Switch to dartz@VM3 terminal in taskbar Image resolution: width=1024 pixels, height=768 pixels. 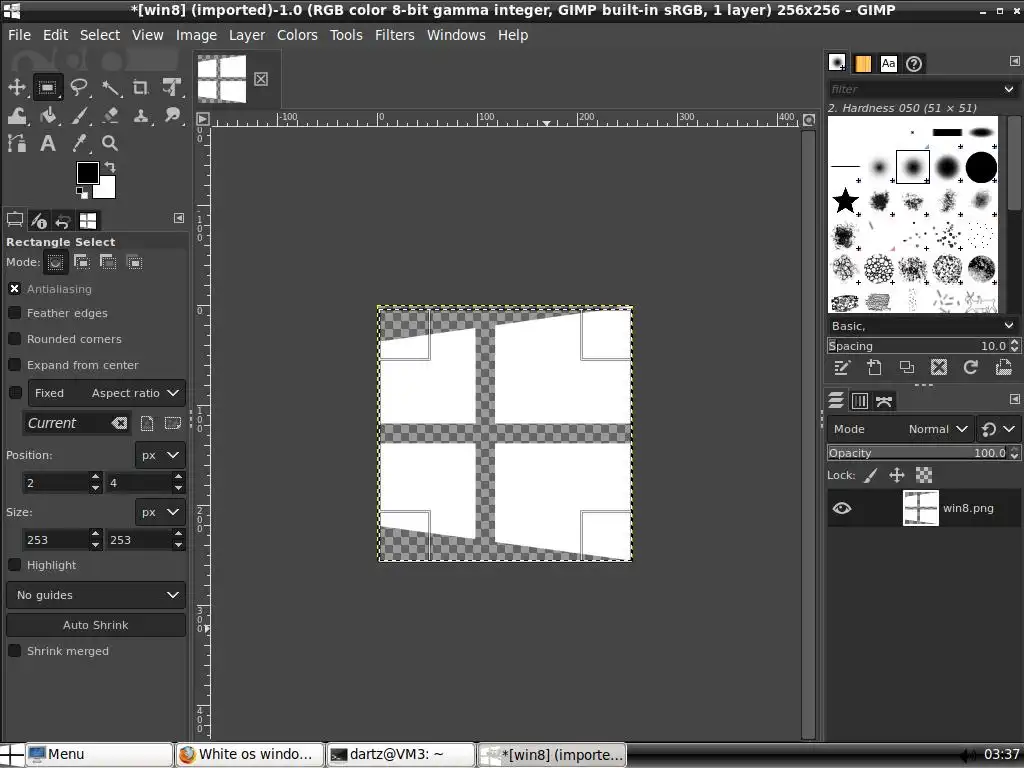(x=400, y=754)
